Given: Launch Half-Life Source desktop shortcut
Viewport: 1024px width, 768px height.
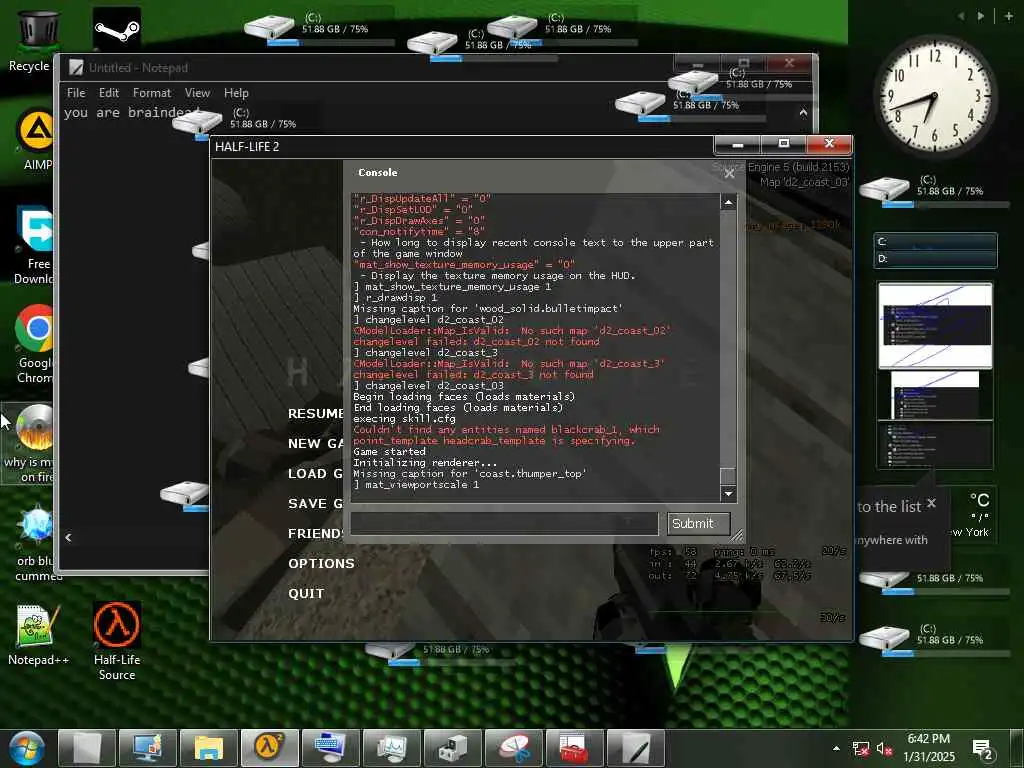Looking at the screenshot, I should [x=117, y=641].
